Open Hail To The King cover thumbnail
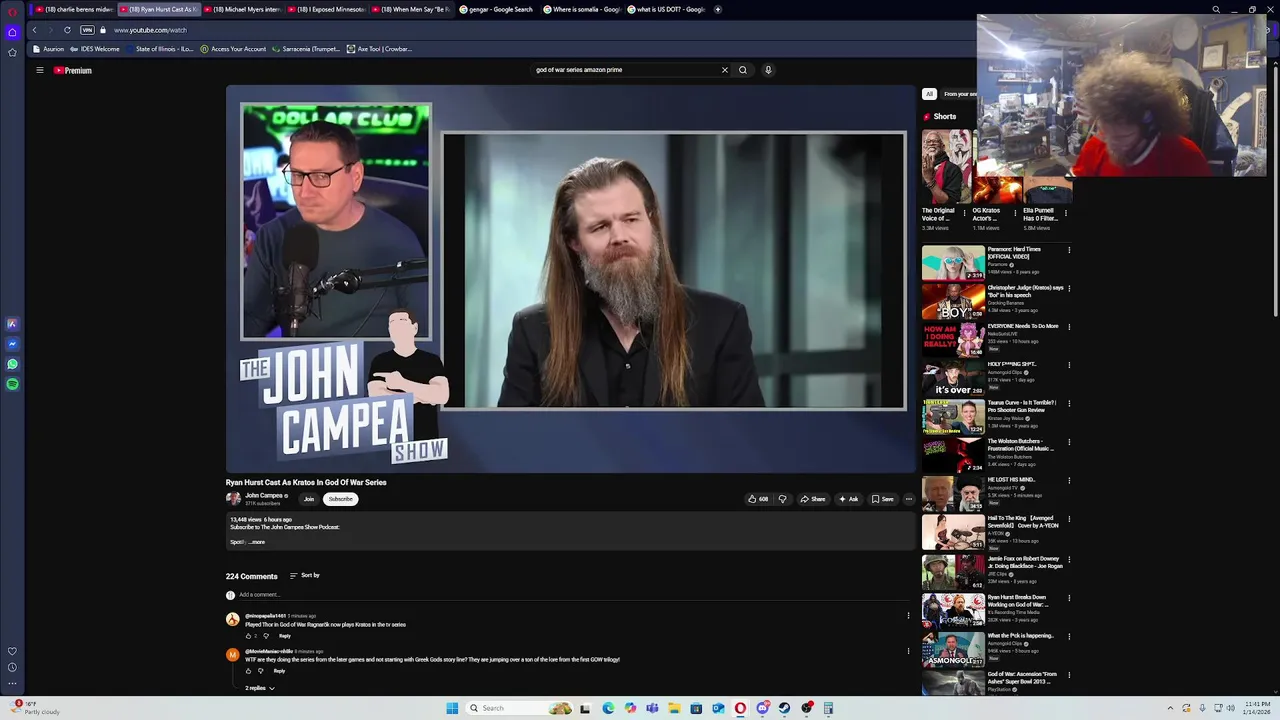This screenshot has height=720, width=1280. coord(953,533)
